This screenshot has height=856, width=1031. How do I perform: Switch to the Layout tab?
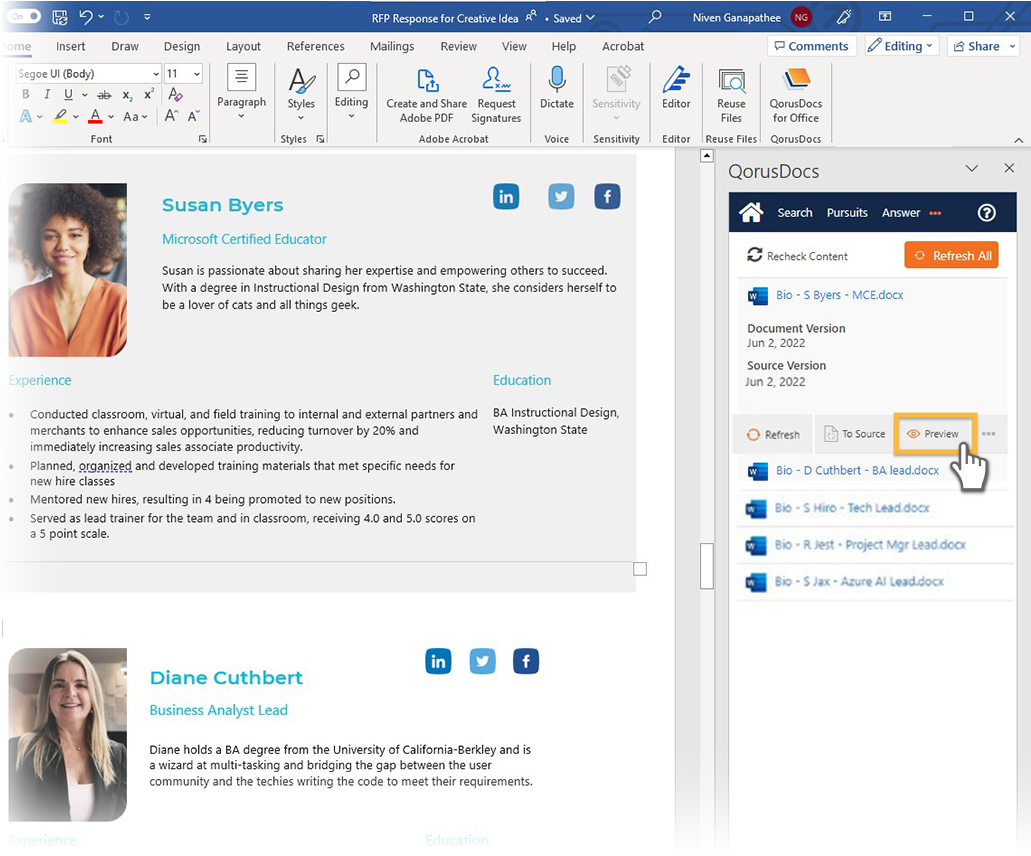click(x=243, y=46)
